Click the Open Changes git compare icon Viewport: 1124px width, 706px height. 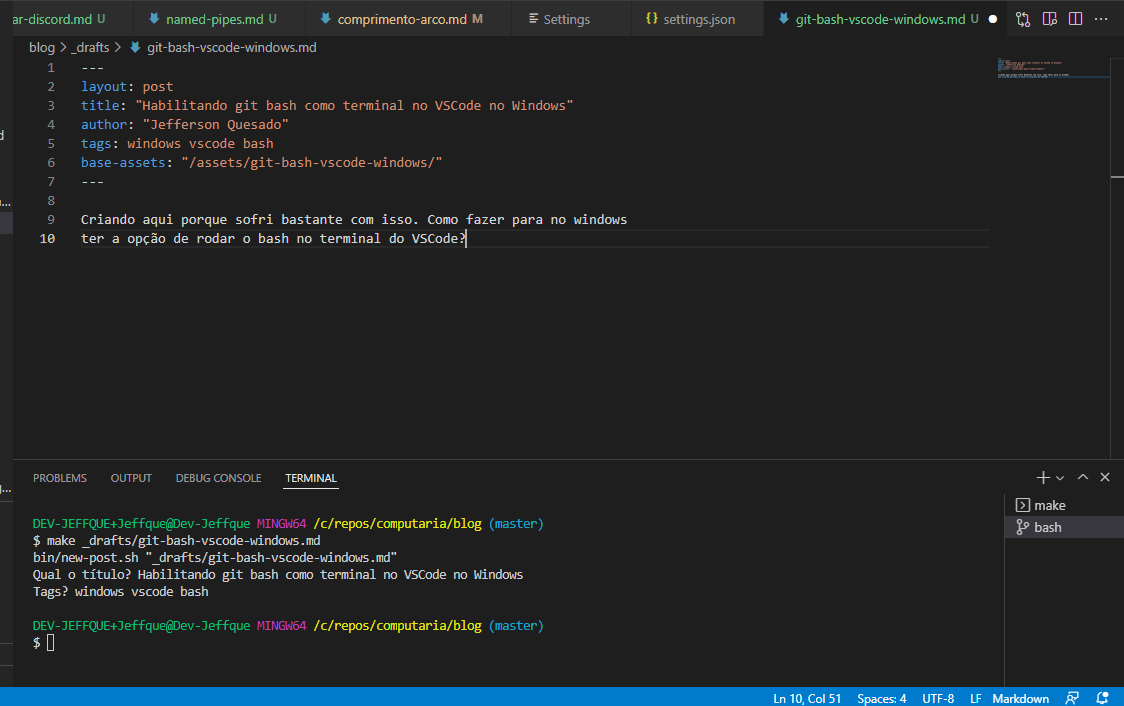pos(1022,18)
